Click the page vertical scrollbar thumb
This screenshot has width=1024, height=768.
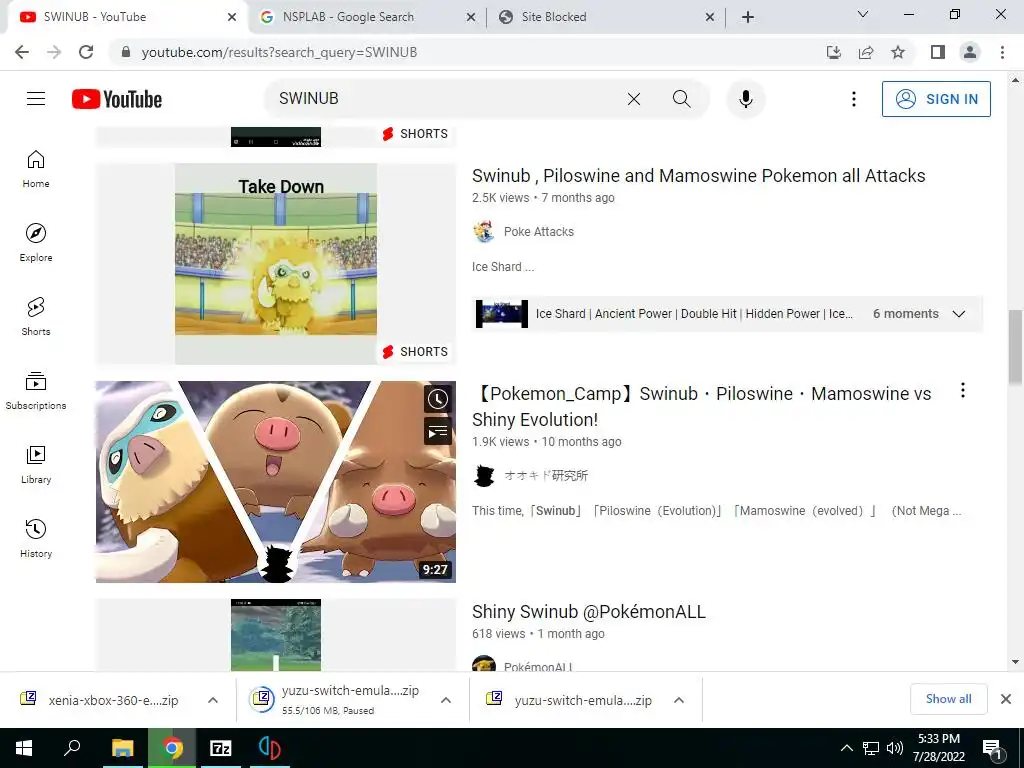tap(1015, 347)
